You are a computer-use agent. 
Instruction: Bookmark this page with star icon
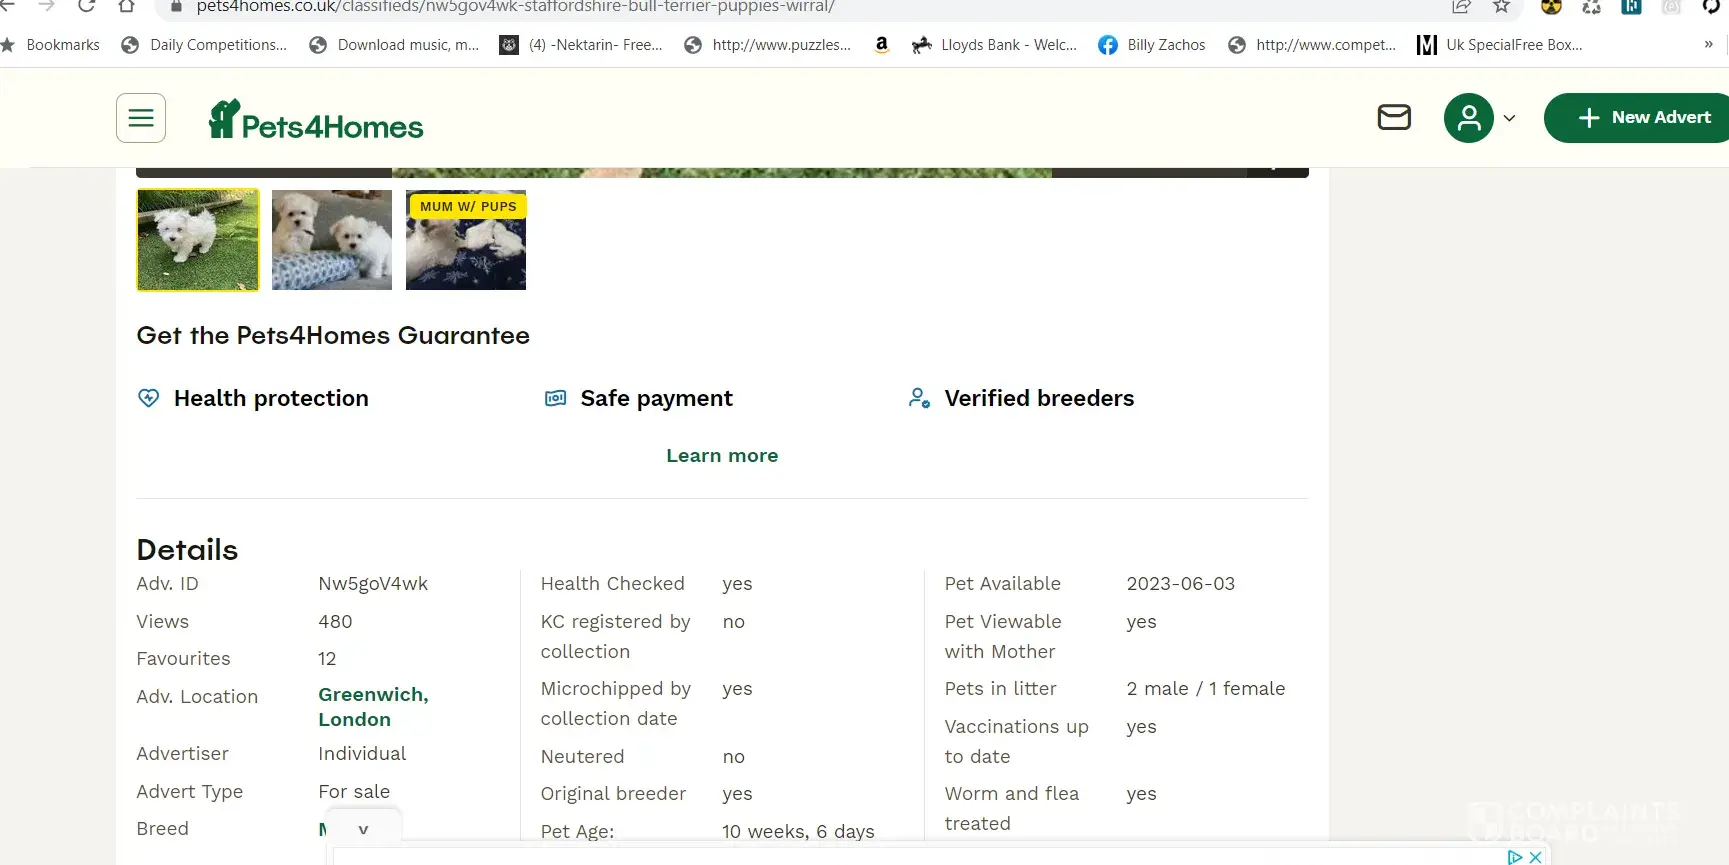click(1501, 7)
